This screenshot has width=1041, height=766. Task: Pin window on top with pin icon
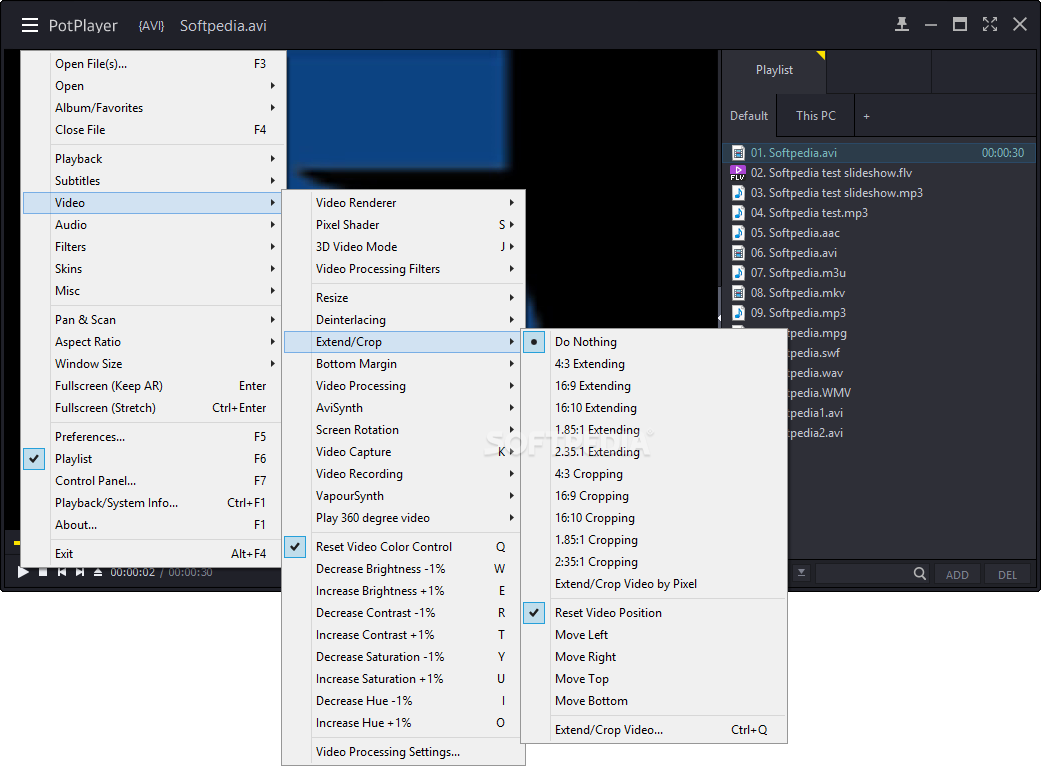[x=902, y=25]
